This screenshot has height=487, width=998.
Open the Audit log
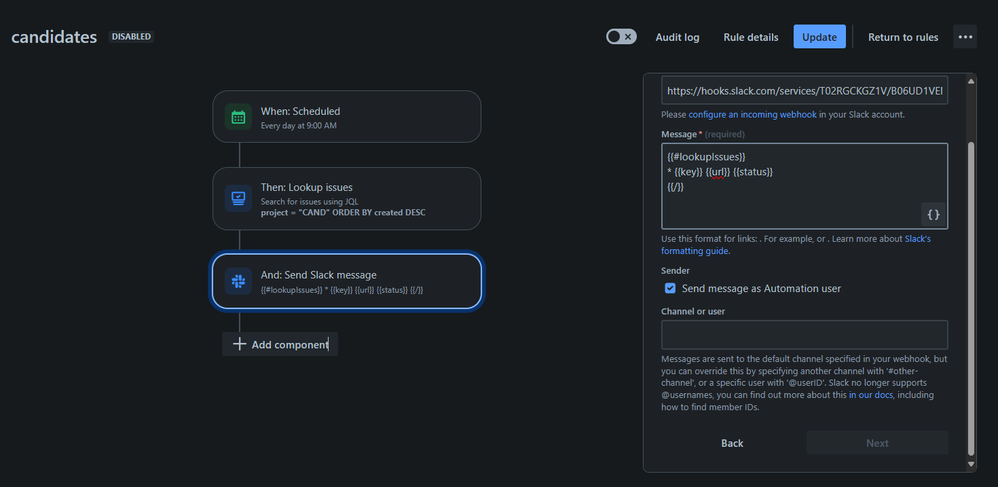coord(677,38)
